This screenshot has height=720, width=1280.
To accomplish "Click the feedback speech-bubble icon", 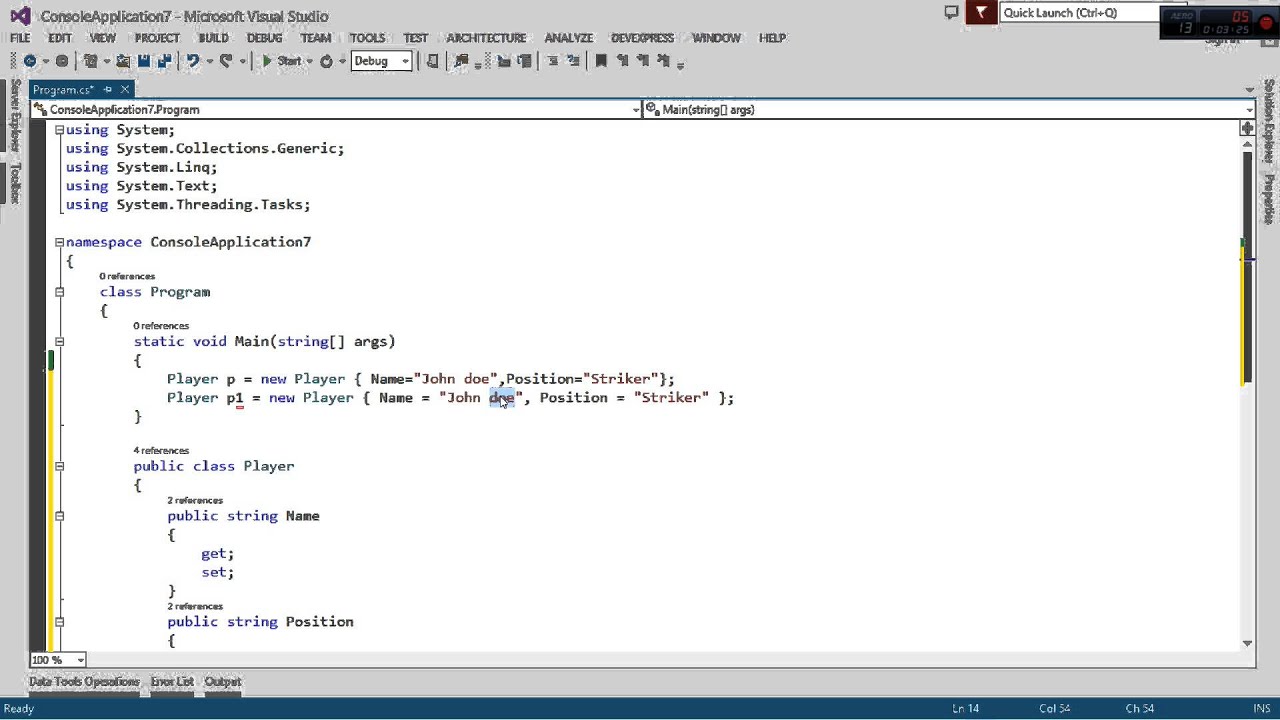I will click(952, 13).
